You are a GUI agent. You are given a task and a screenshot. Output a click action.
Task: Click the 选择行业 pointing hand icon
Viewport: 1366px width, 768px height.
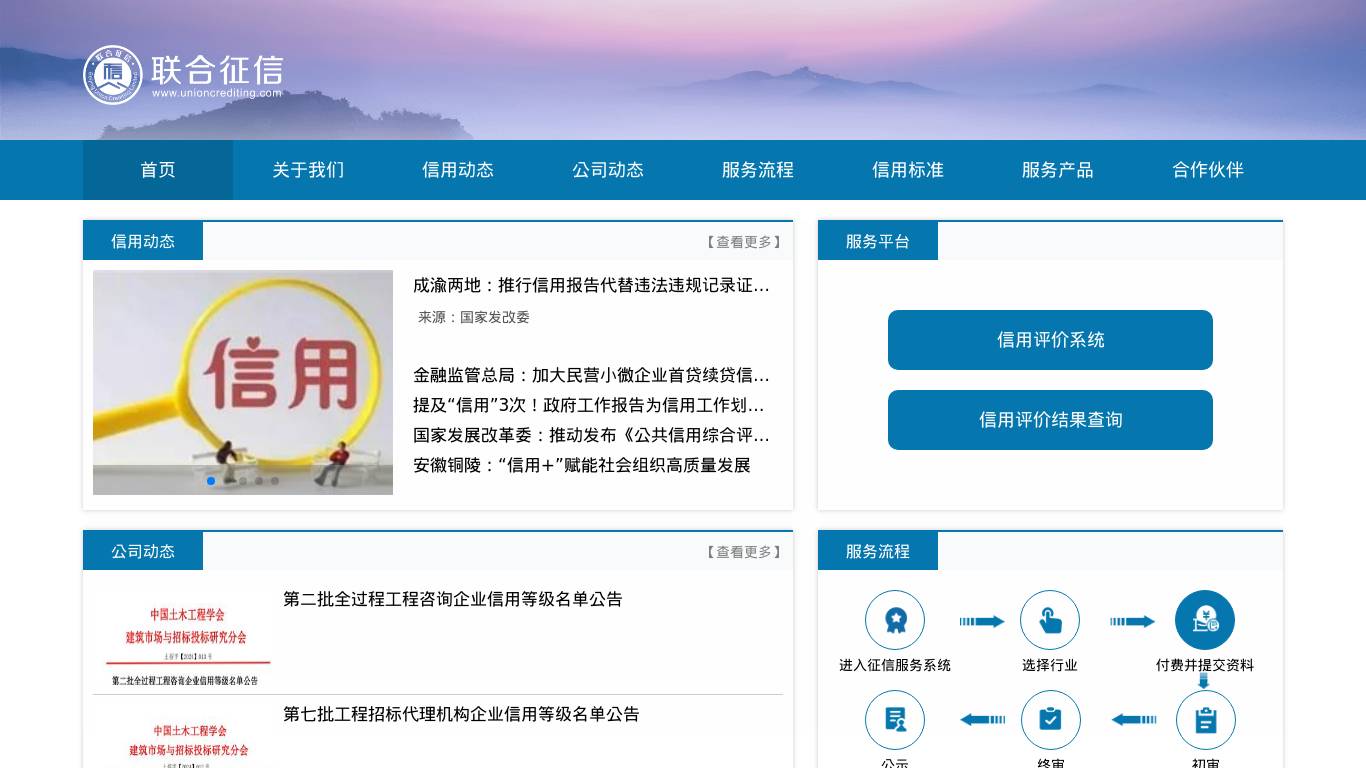pyautogui.click(x=1050, y=620)
